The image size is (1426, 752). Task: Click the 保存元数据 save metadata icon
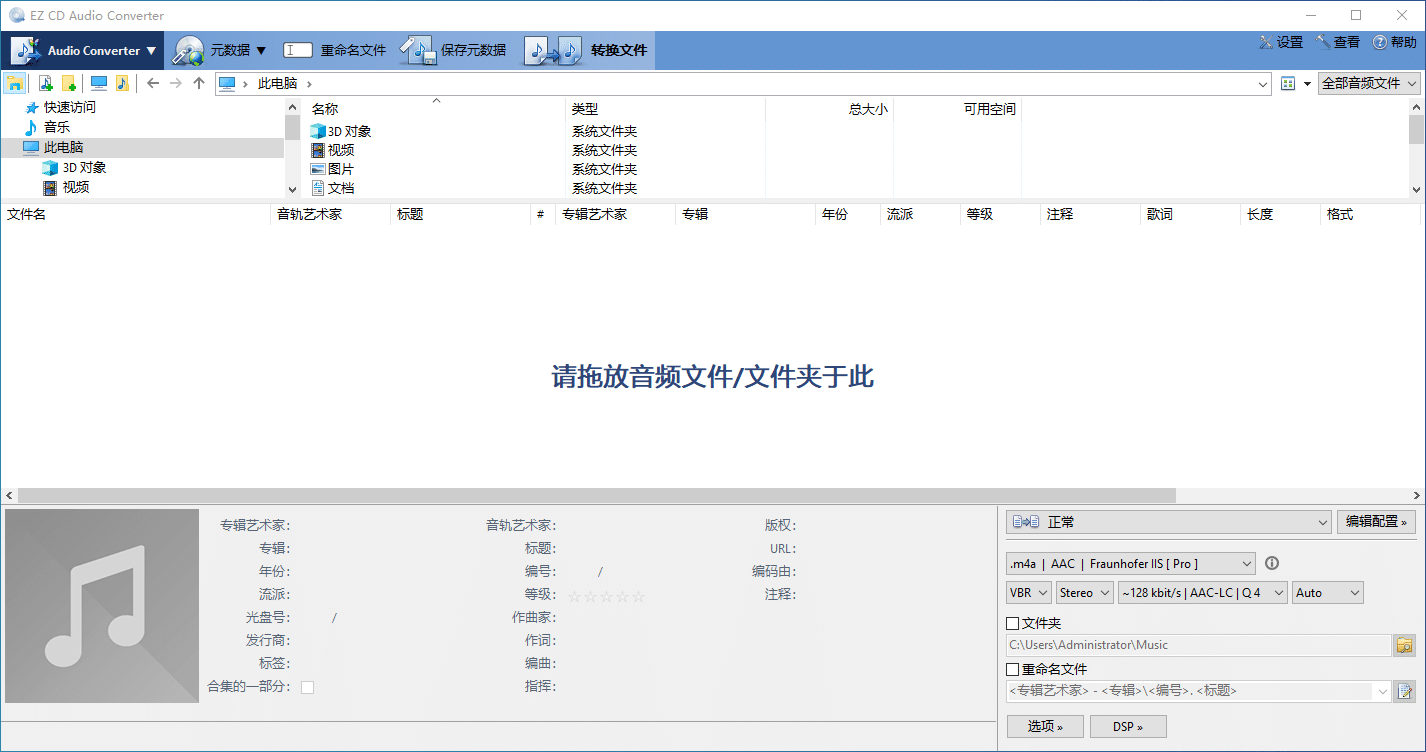pos(418,50)
